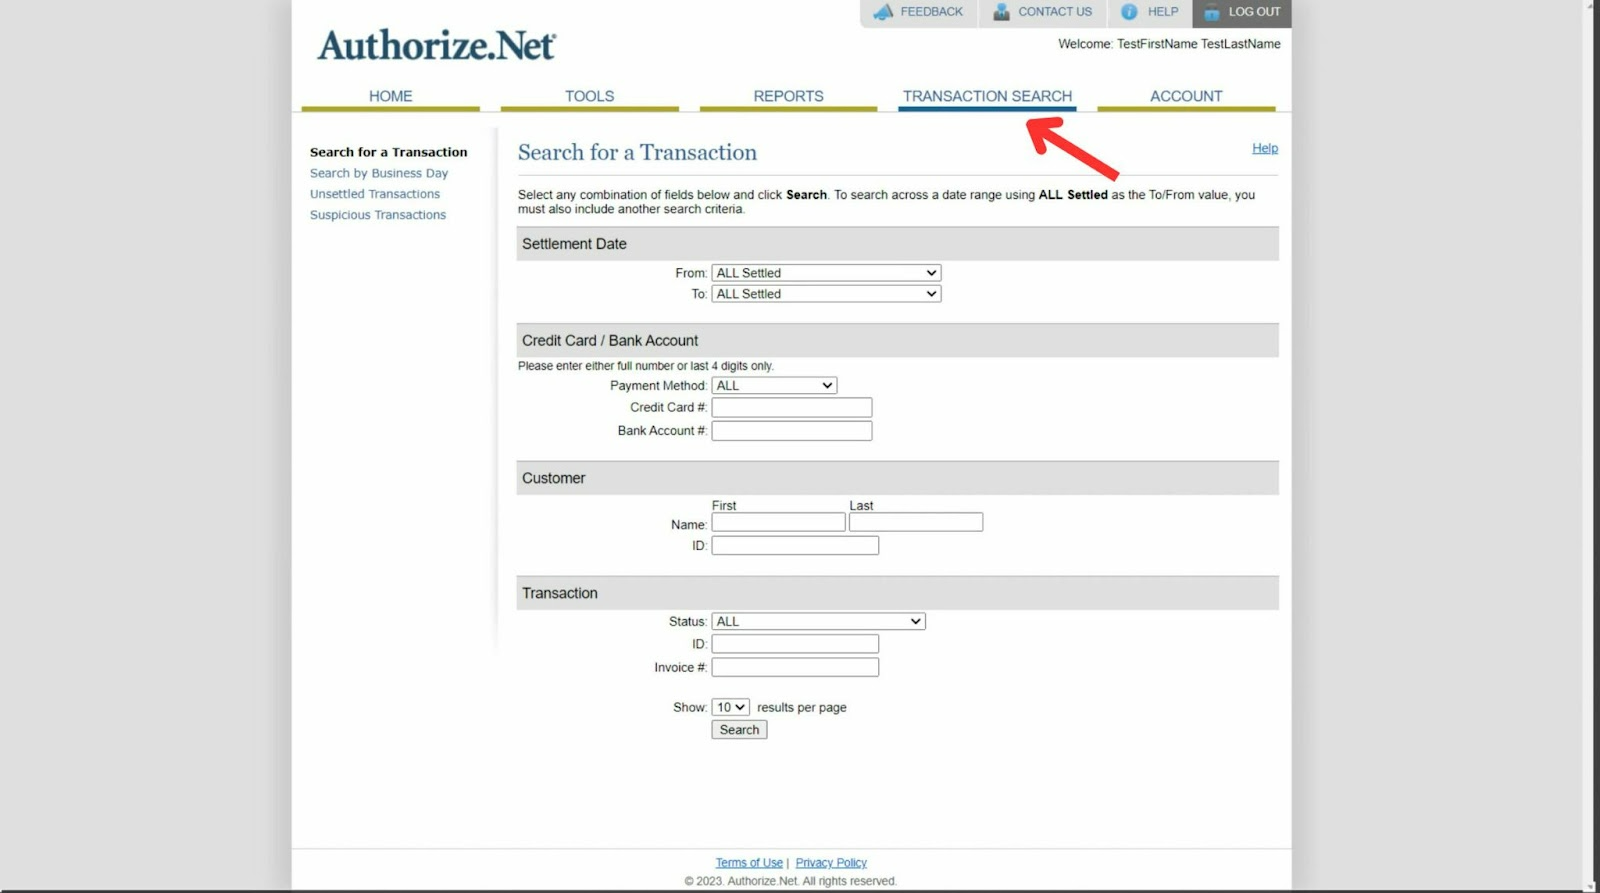Go to the HOME tab
Viewport: 1600px width, 893px height.
pyautogui.click(x=390, y=96)
